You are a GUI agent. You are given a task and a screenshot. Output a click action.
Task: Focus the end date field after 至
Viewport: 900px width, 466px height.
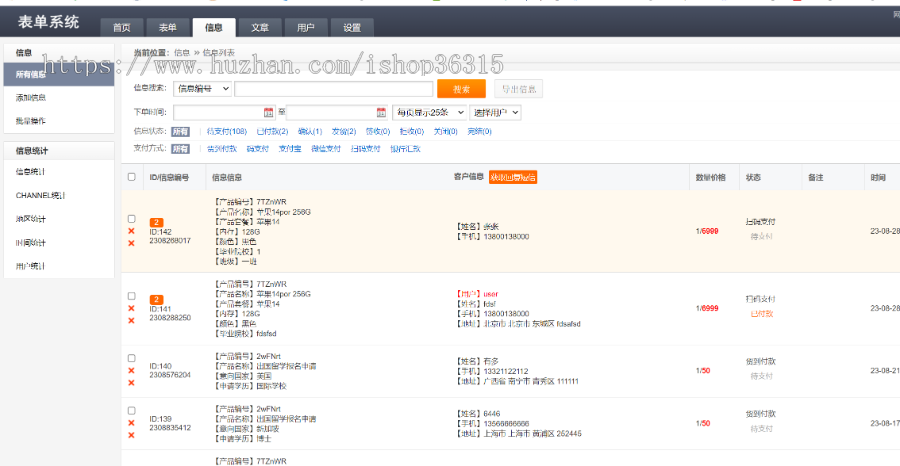[337, 112]
